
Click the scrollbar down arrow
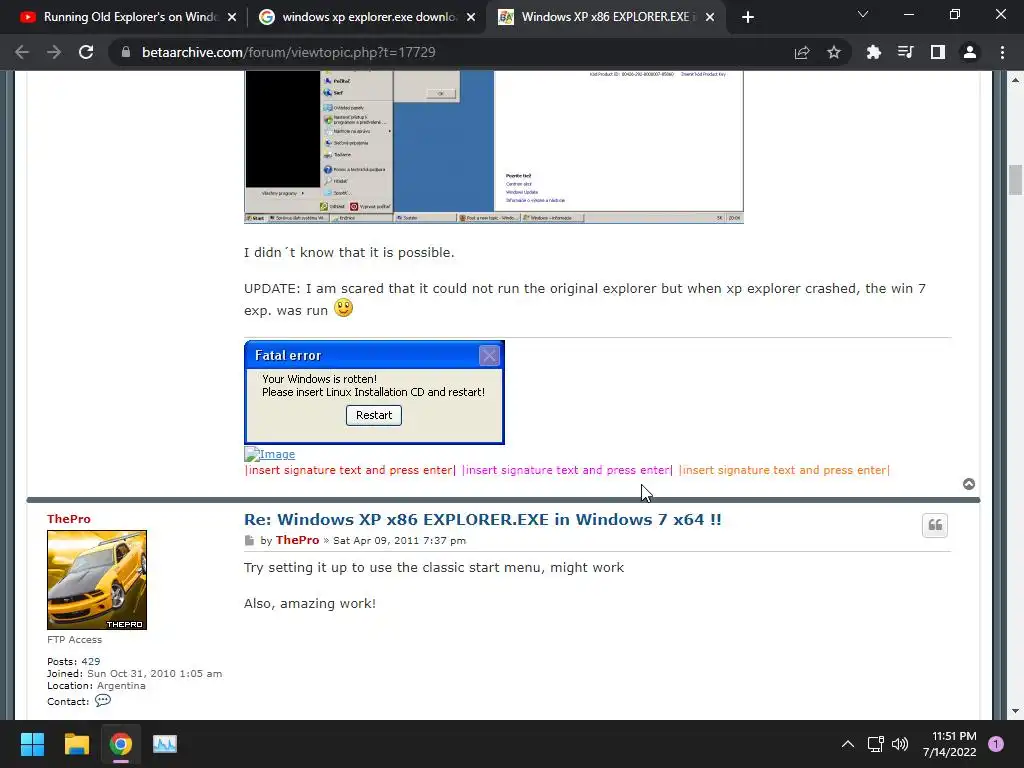(1015, 711)
